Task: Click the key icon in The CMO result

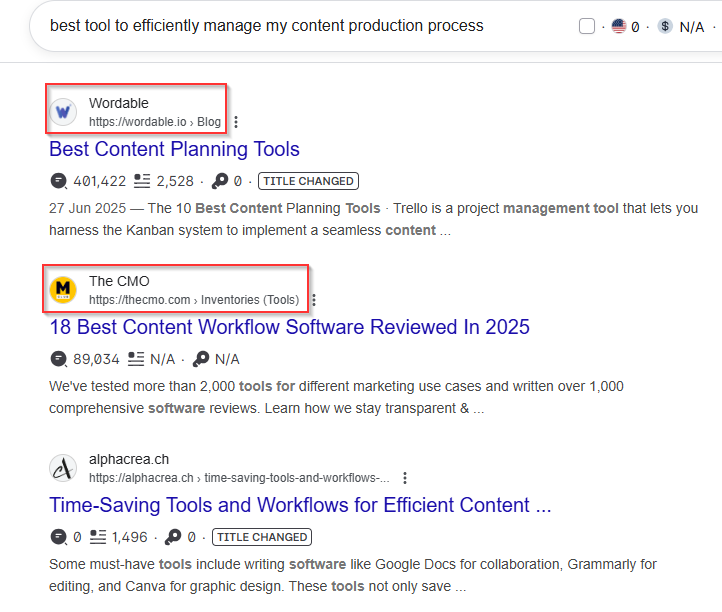Action: (201, 359)
